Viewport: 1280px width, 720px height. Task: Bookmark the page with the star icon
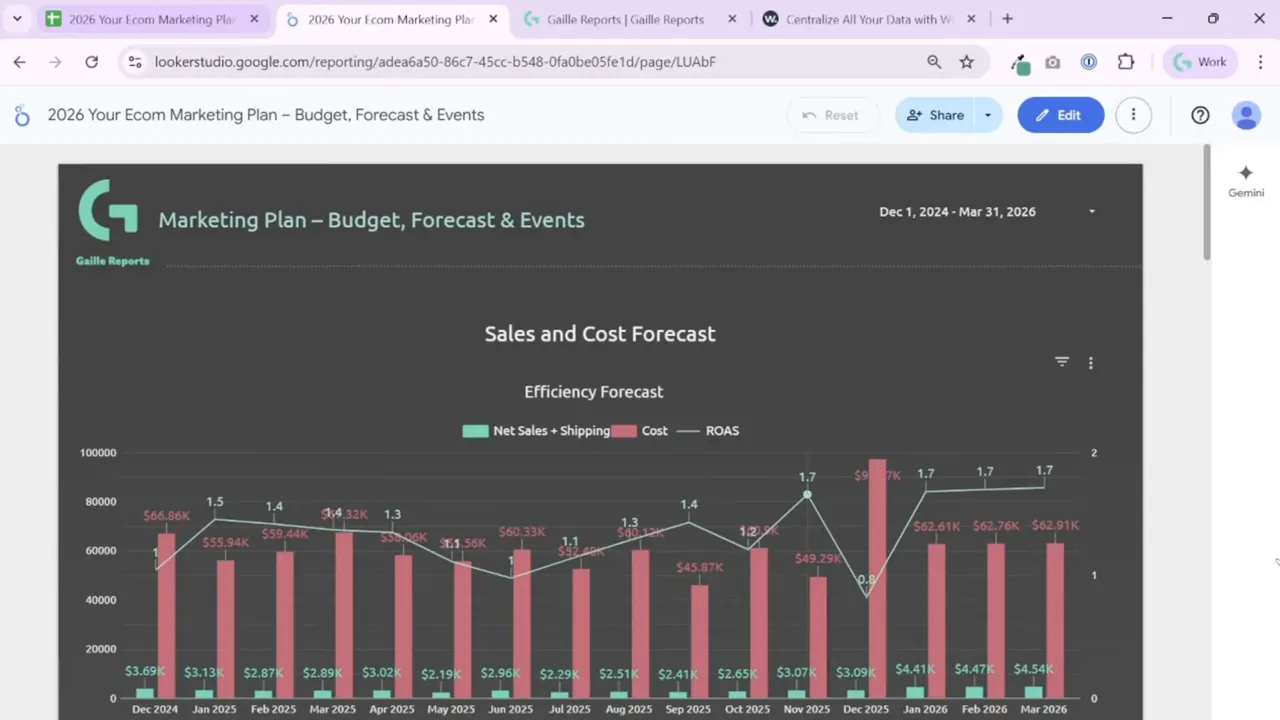point(966,61)
